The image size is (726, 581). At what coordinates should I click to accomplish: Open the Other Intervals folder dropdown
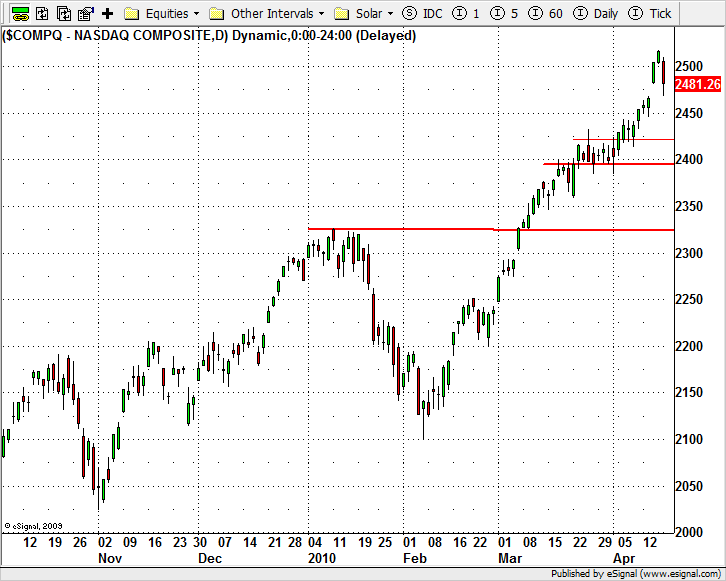point(267,13)
